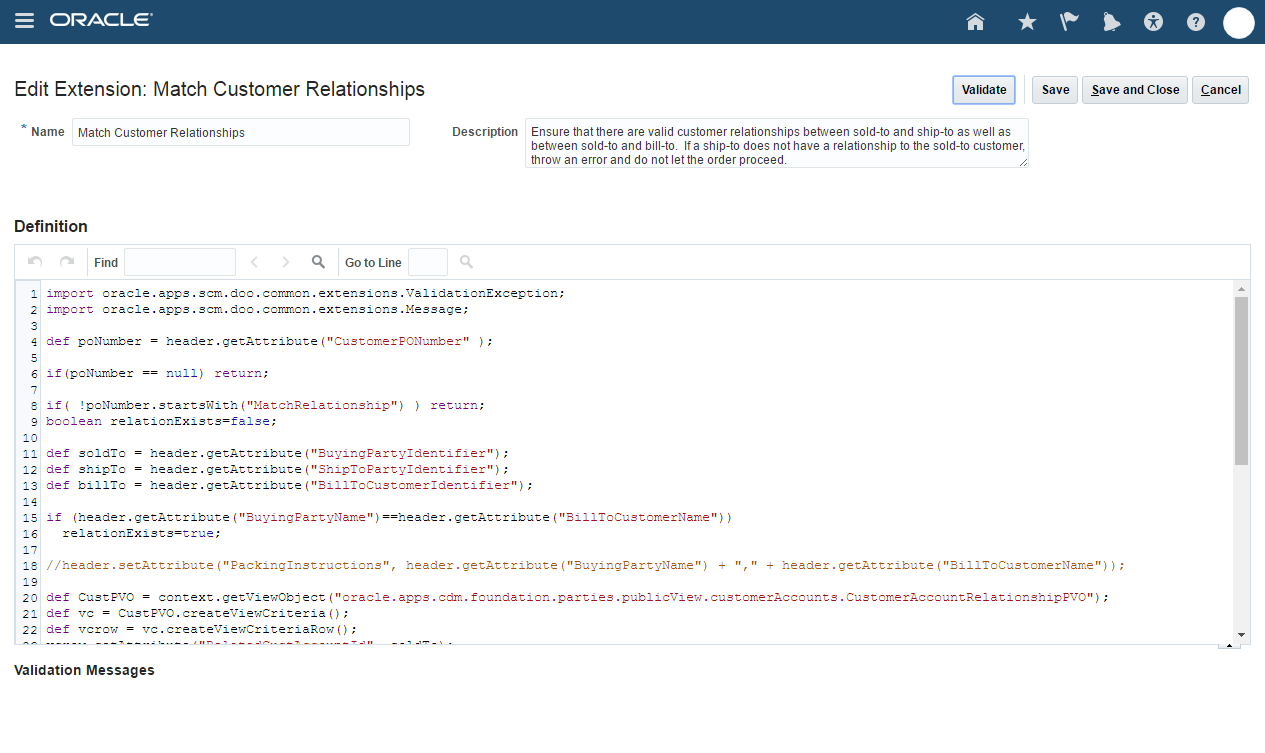Open the user profile avatar menu
Screen dimensions: 1265x753
tap(1238, 22)
